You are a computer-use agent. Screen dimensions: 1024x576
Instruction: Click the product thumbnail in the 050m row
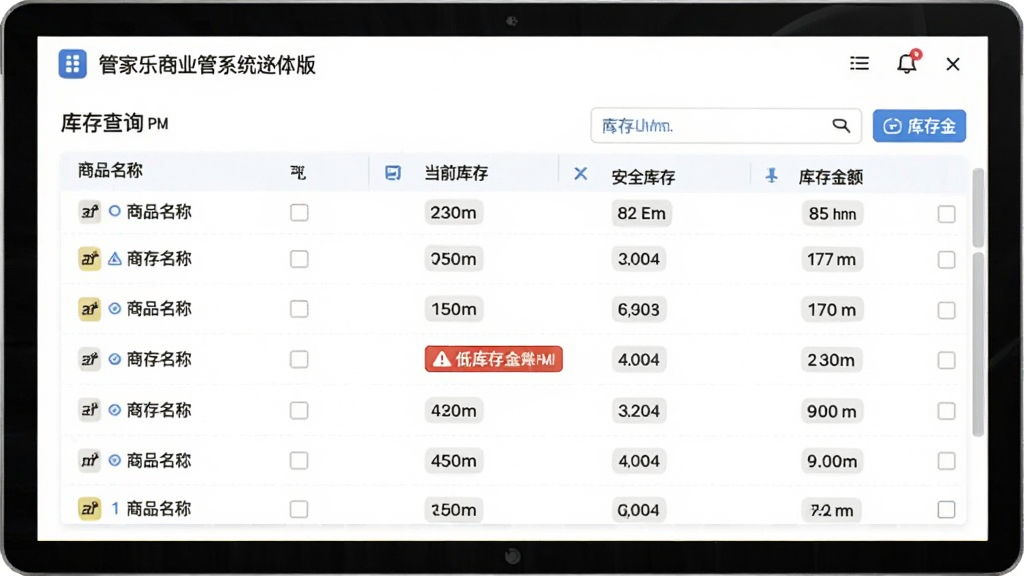pyautogui.click(x=89, y=259)
